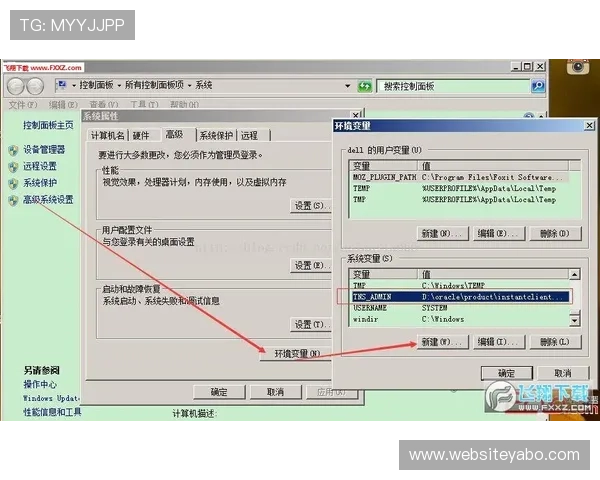Expand the 控制面板 breadcrumb arrow

[x=119, y=85]
